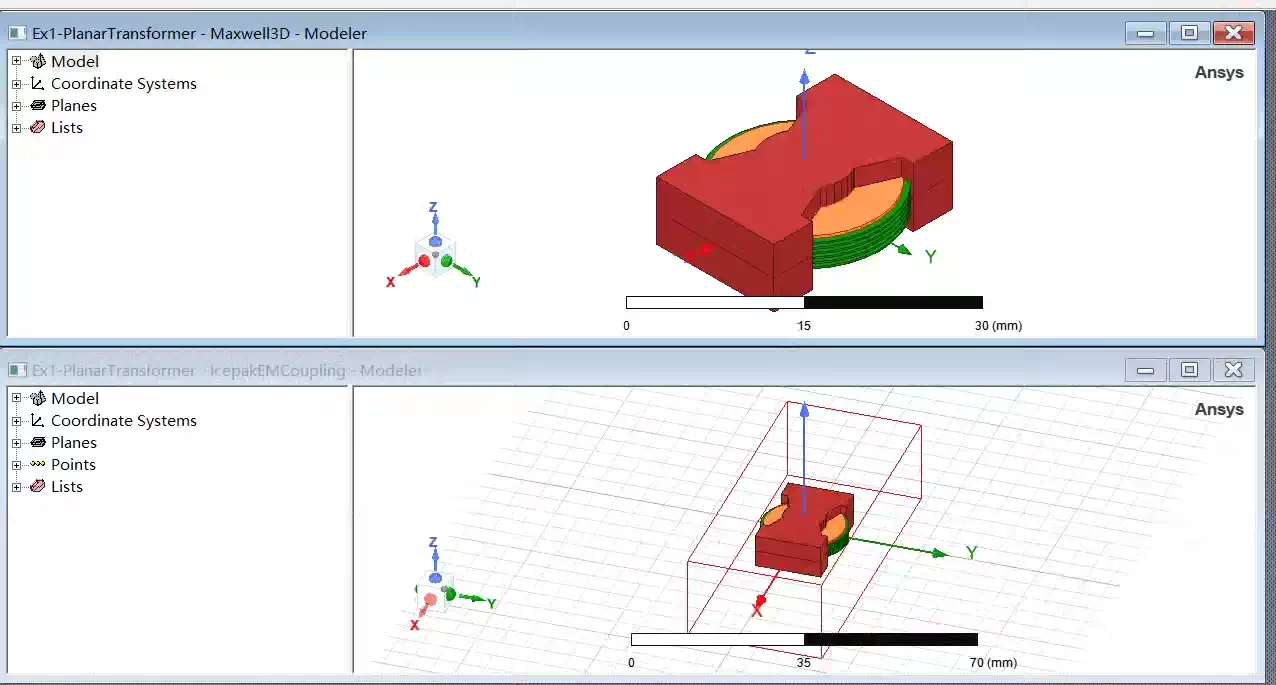This screenshot has width=1276, height=685.
Task: Maximize the Maxwell3D Modeler window
Action: [x=1189, y=33]
